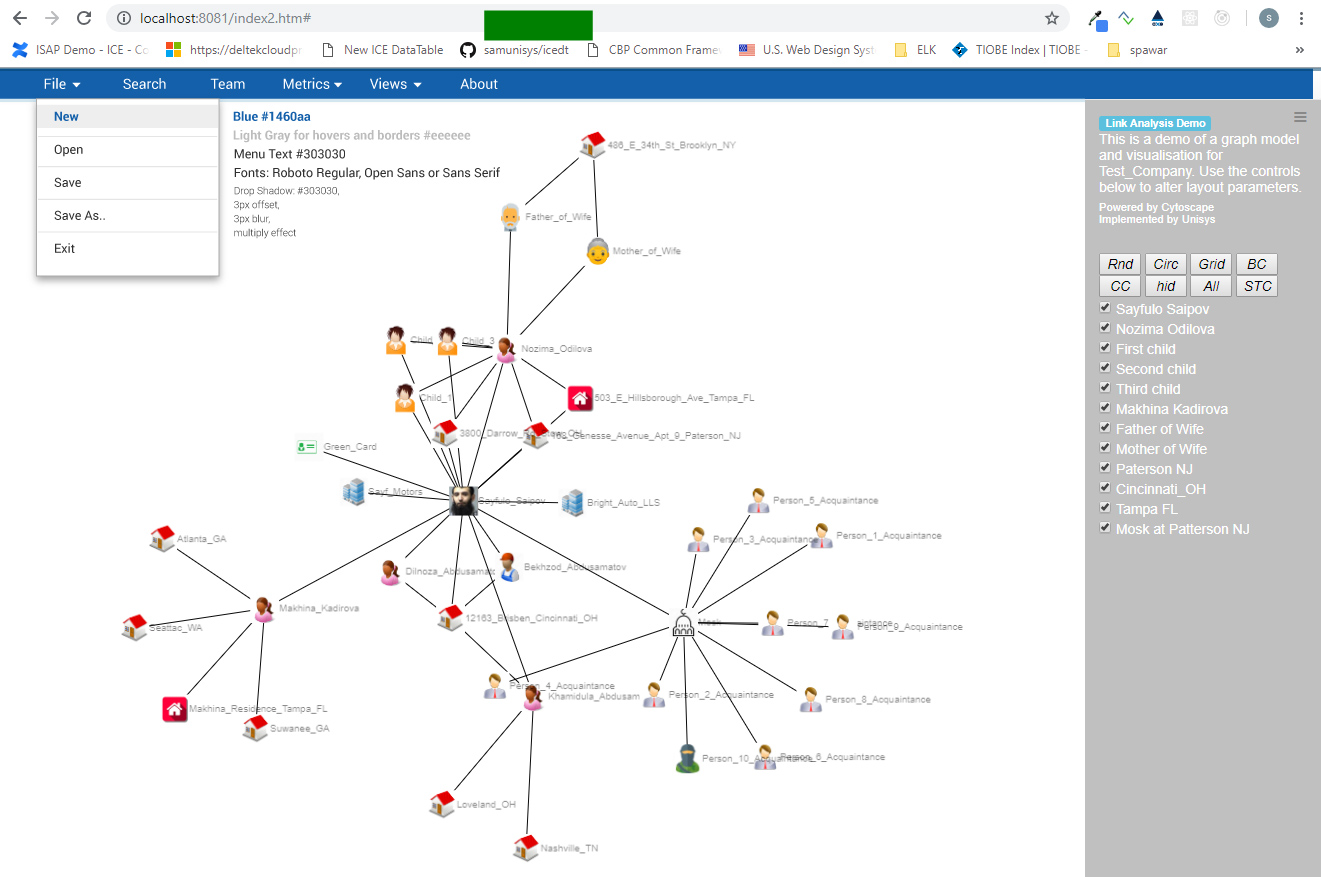The height and width of the screenshot is (877, 1321).
Task: Select Open in the File menu
Action: tap(69, 149)
